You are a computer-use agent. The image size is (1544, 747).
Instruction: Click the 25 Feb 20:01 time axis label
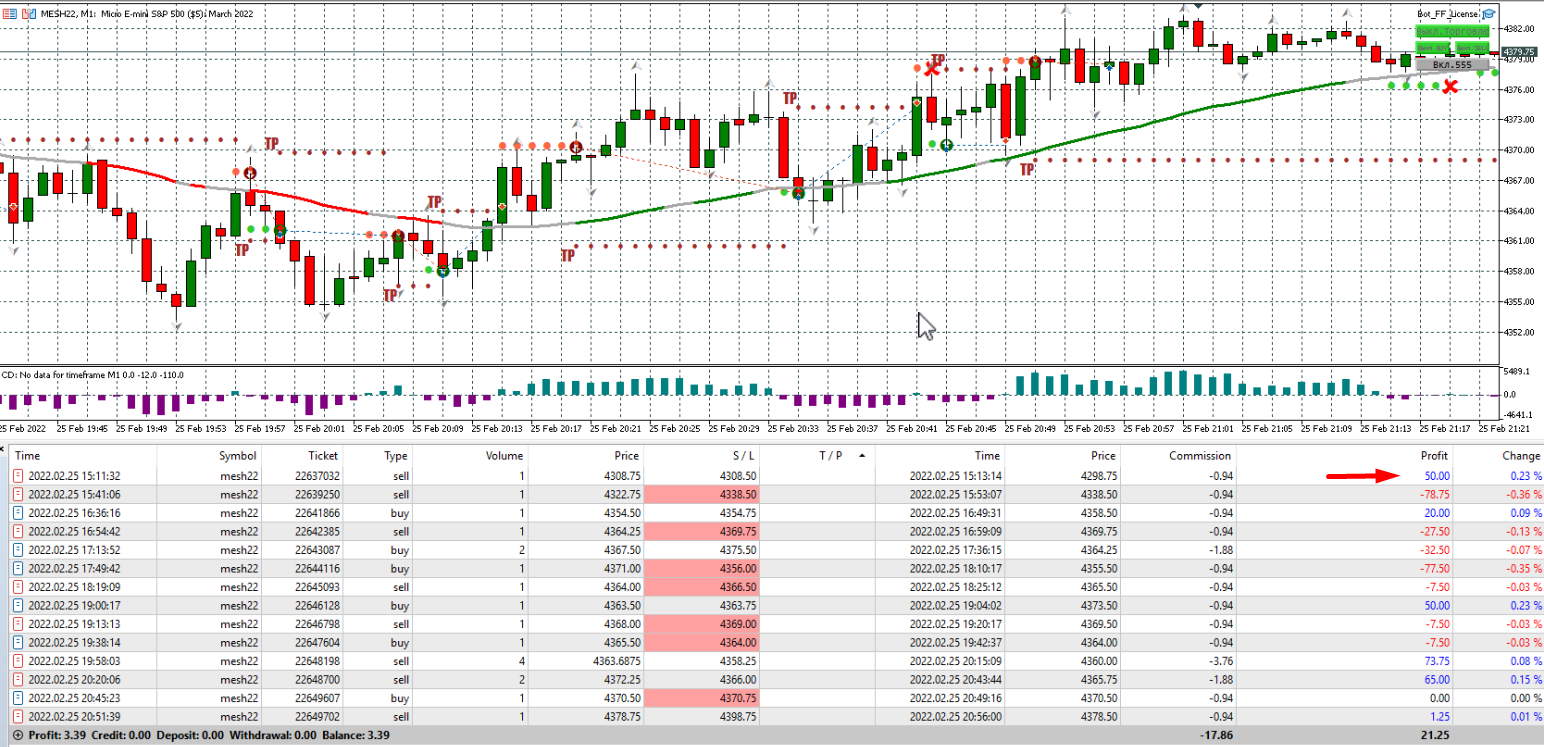click(x=321, y=428)
